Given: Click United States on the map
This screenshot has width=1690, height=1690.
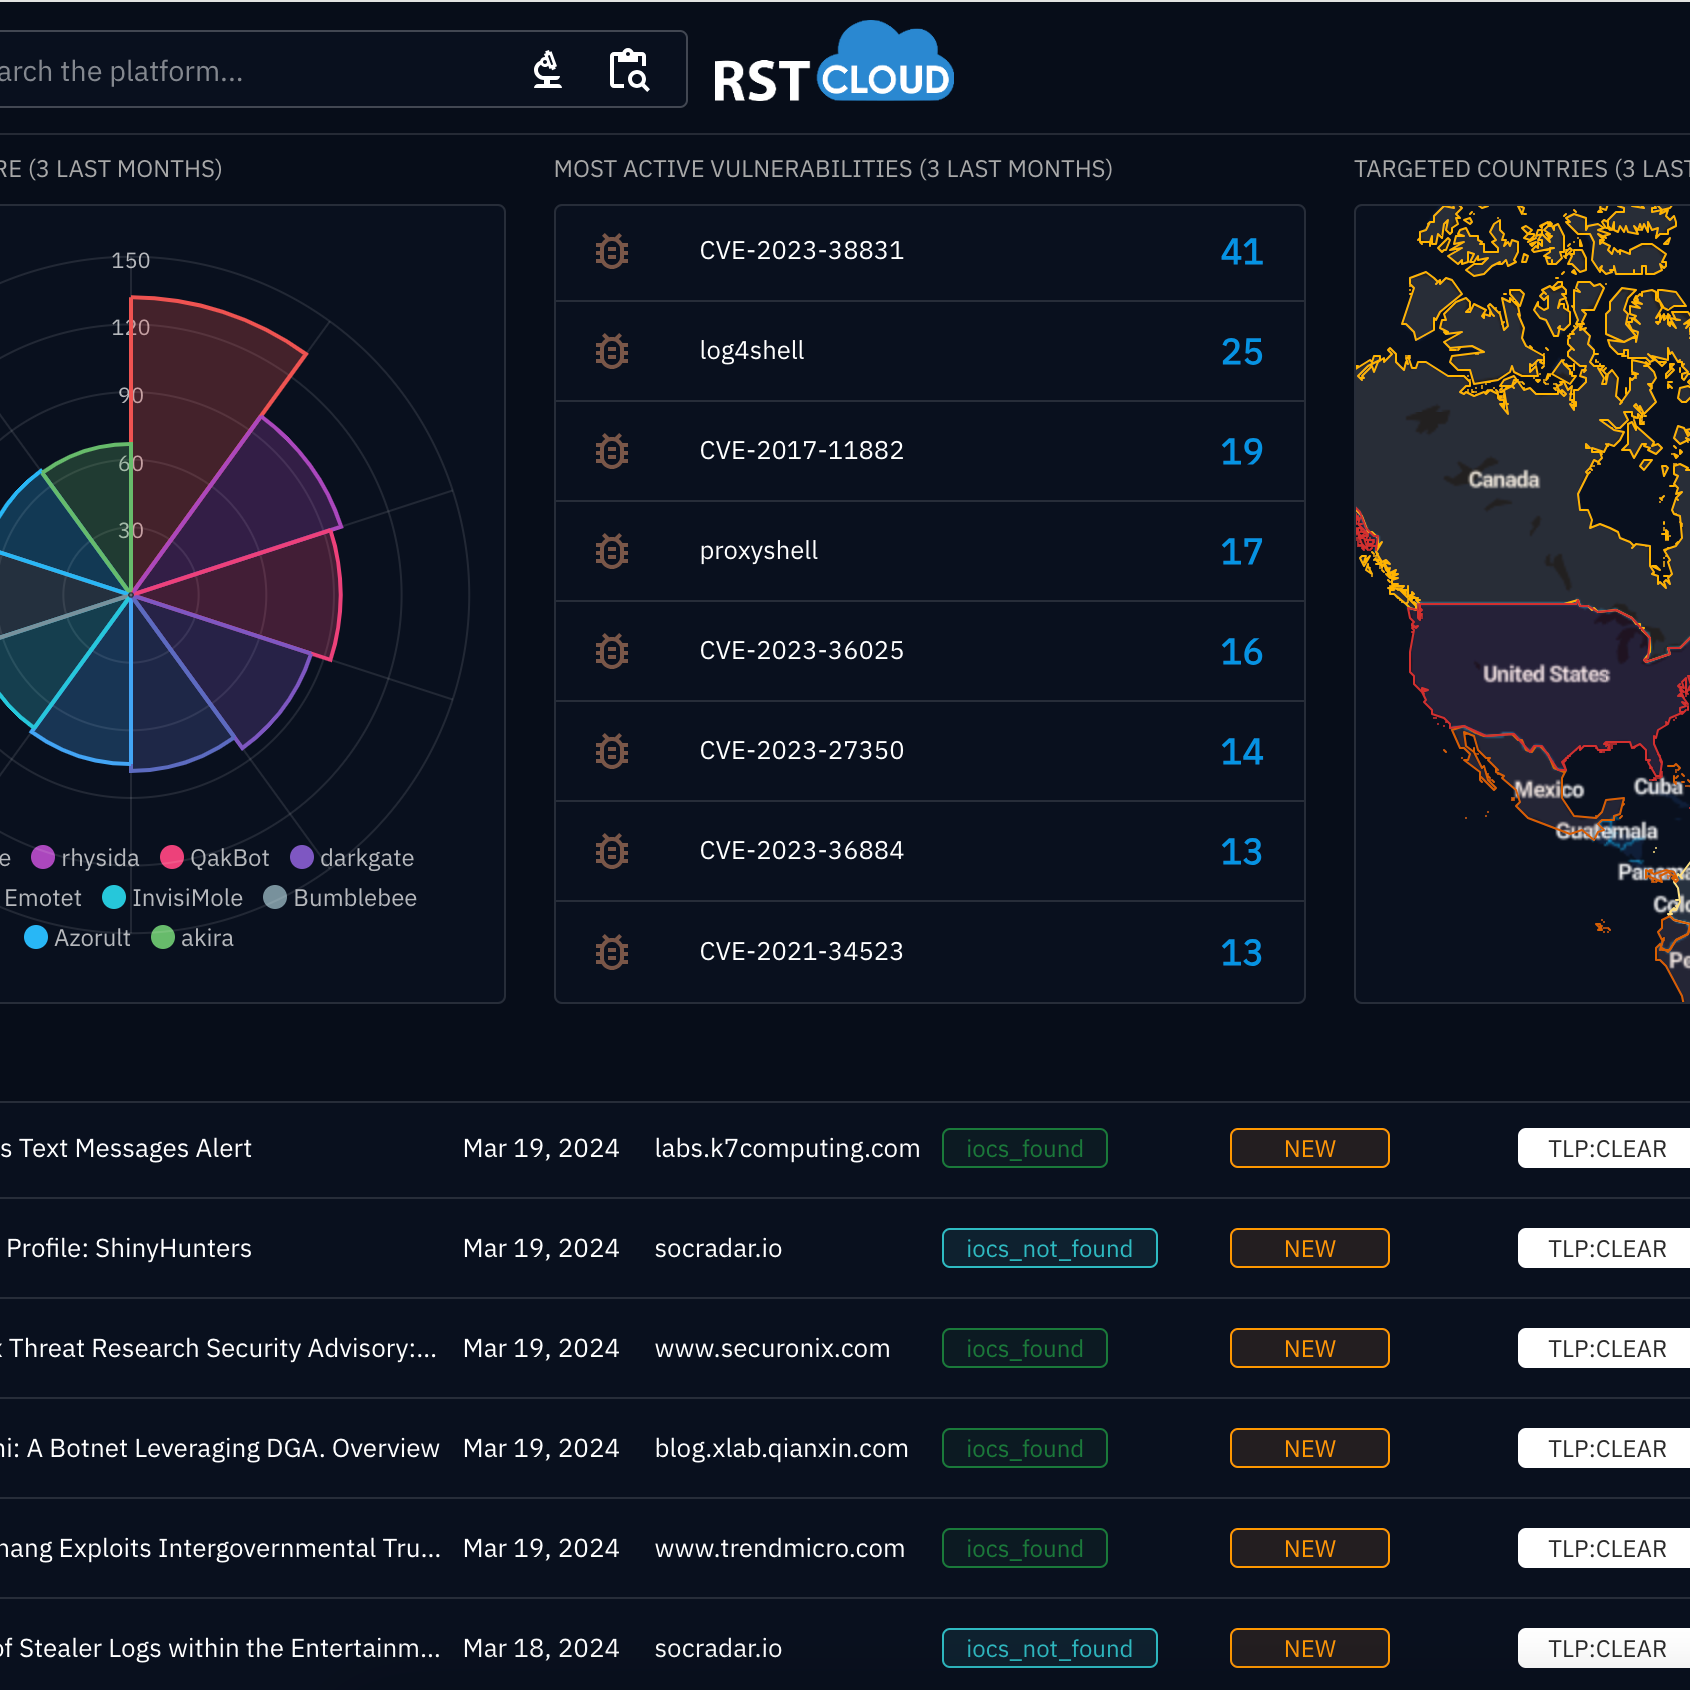Looking at the screenshot, I should [x=1545, y=674].
